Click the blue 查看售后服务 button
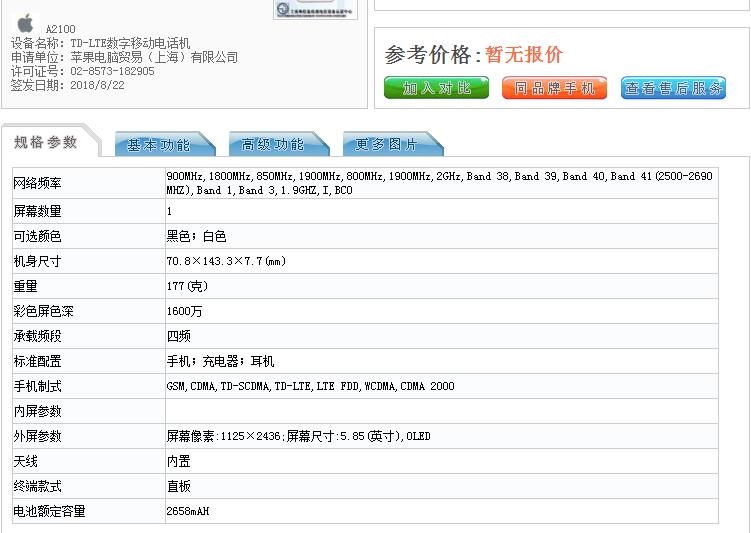 click(673, 88)
